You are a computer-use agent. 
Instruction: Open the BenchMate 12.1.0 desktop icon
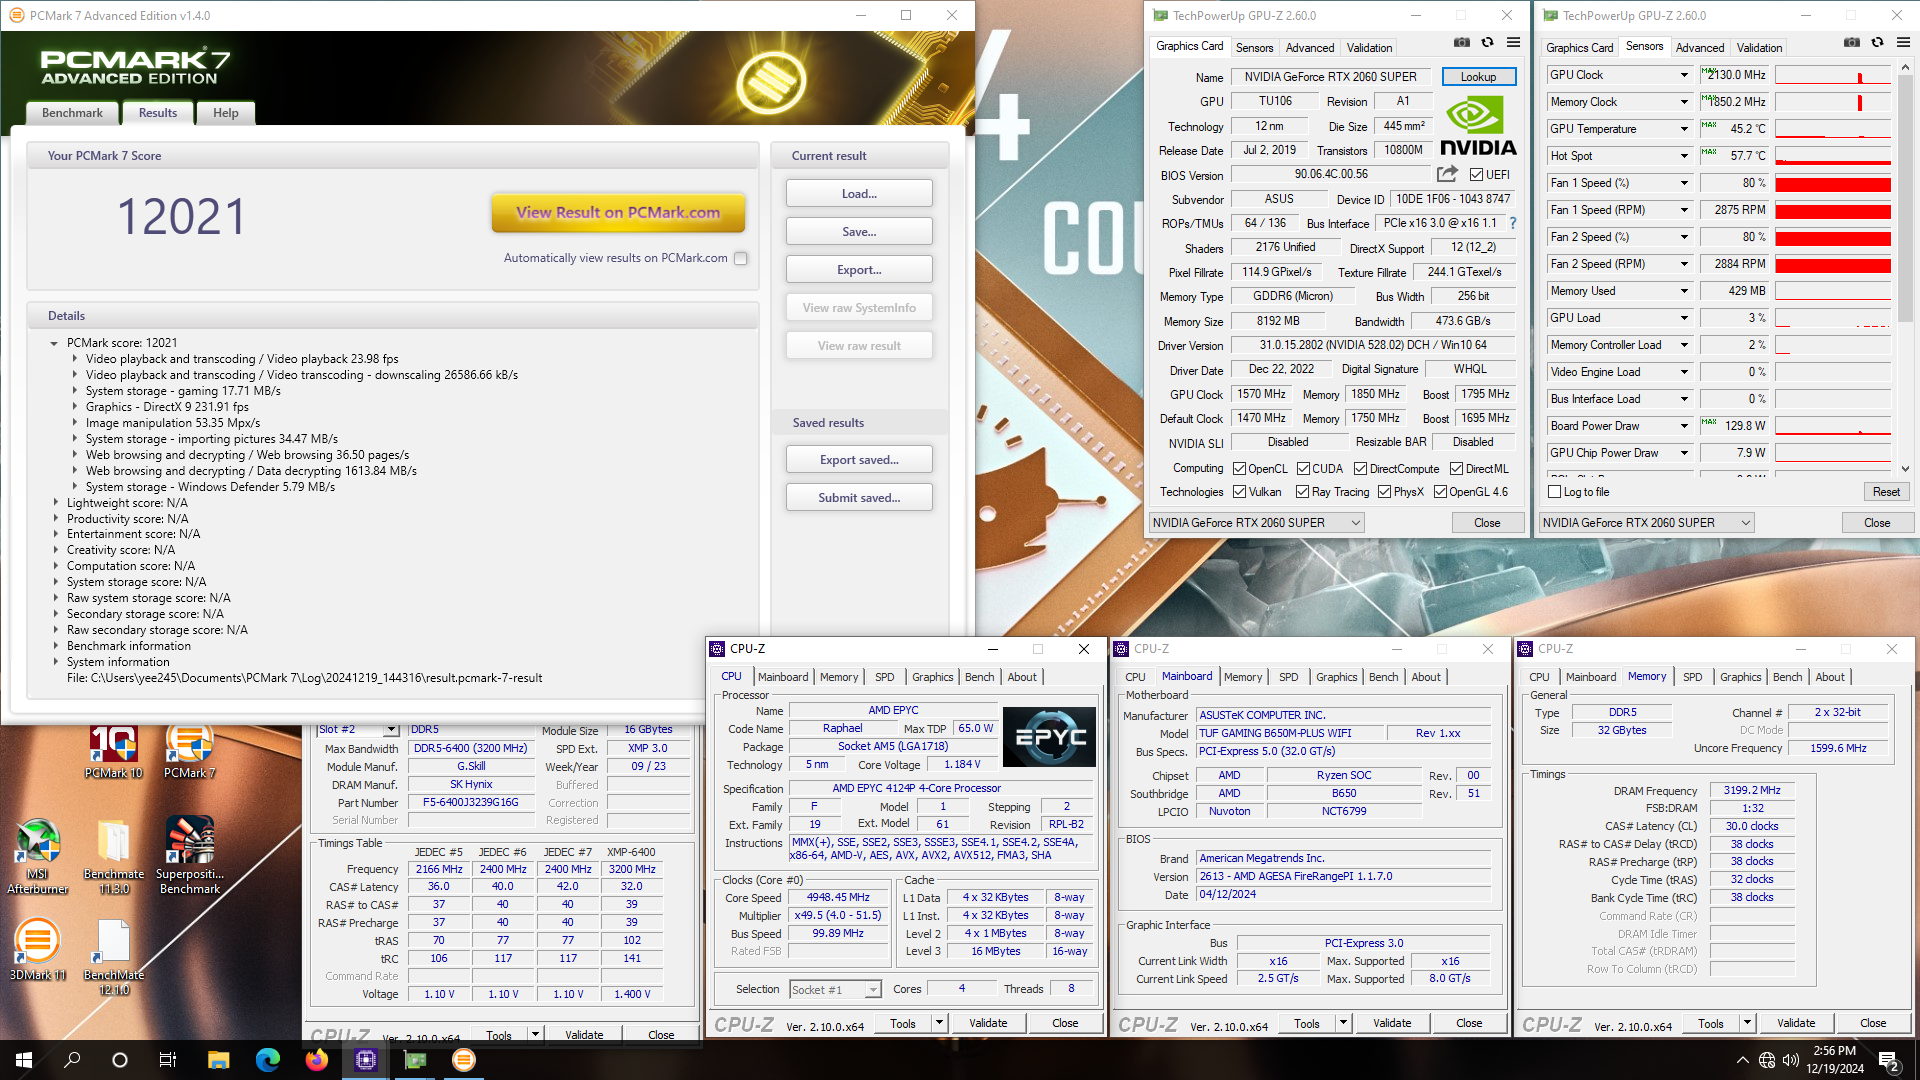(x=113, y=956)
